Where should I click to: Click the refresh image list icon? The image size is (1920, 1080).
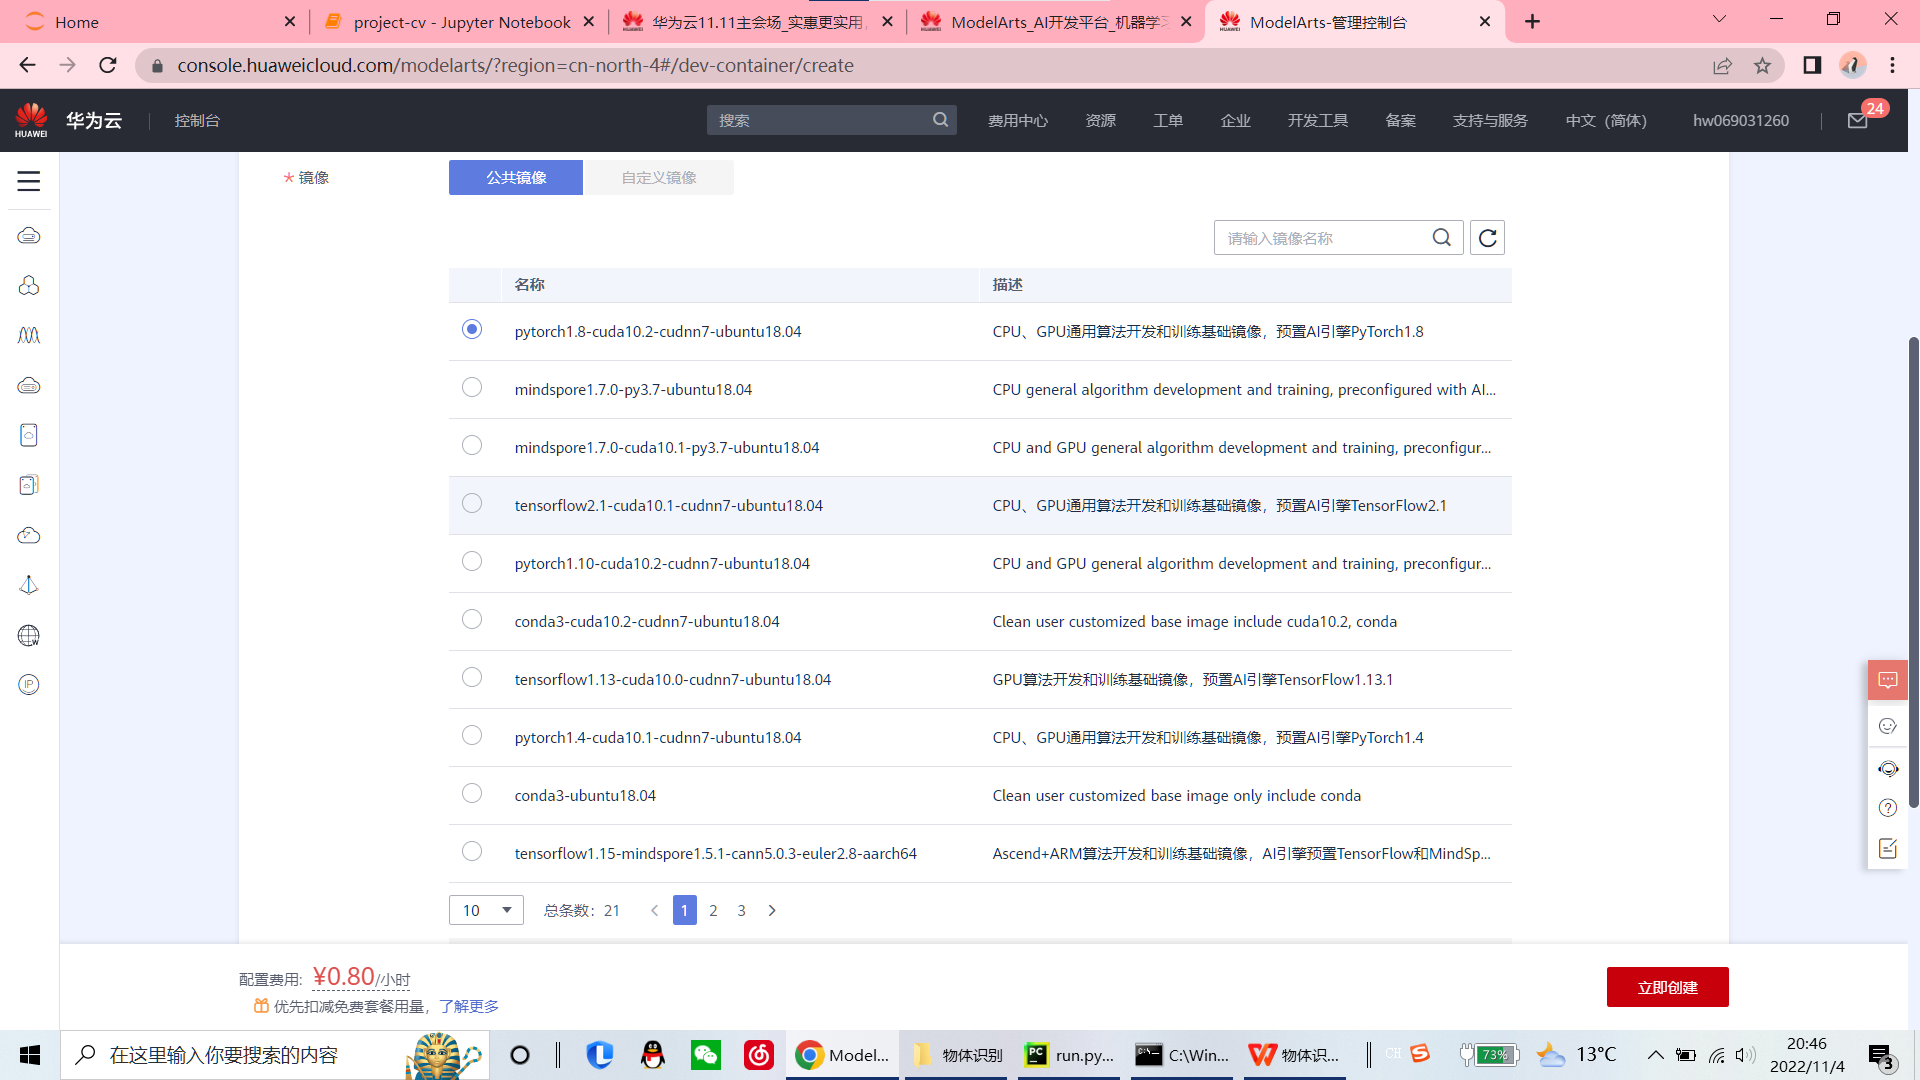point(1487,238)
